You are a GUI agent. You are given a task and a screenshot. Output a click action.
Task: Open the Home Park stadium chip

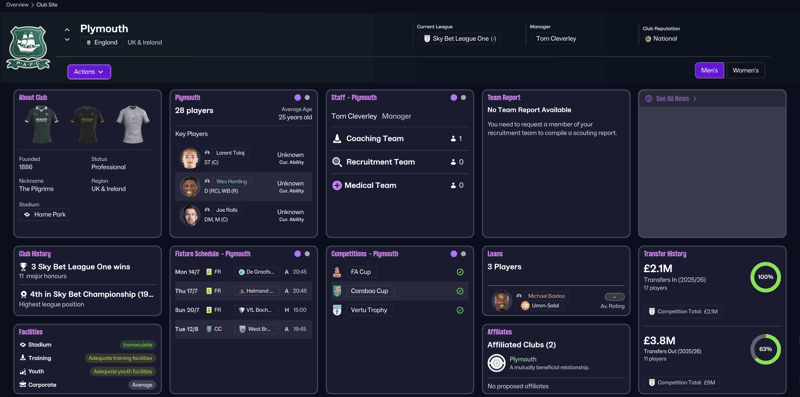[x=44, y=214]
